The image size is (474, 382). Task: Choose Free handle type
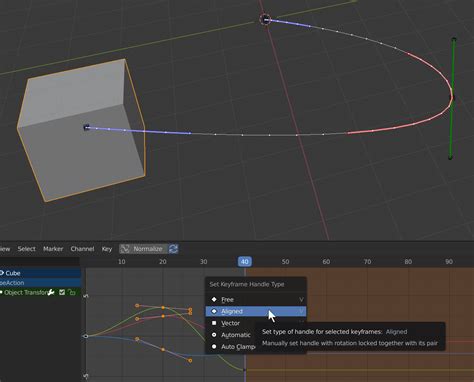pos(256,299)
